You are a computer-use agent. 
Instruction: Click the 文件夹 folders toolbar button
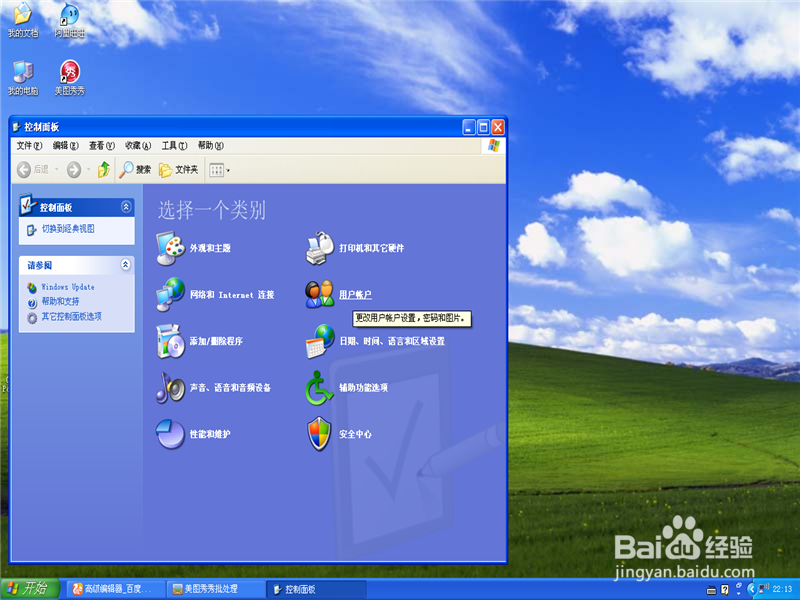pyautogui.click(x=178, y=169)
